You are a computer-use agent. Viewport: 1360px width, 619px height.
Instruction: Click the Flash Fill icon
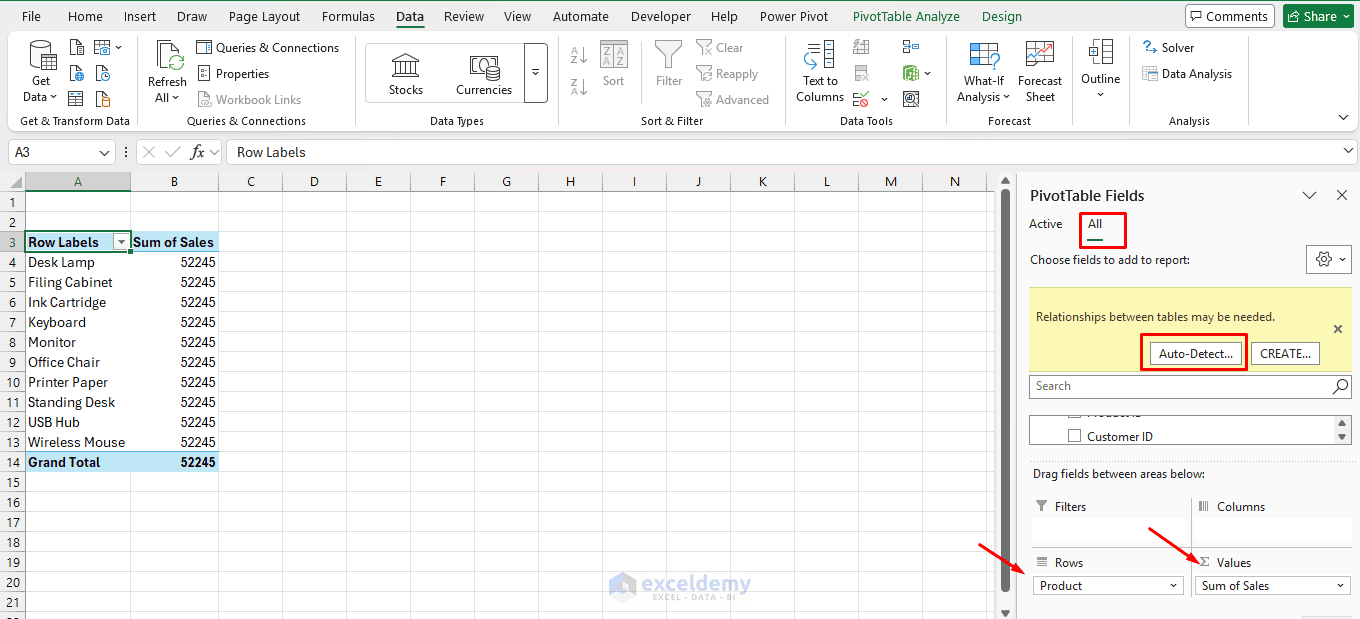861,47
